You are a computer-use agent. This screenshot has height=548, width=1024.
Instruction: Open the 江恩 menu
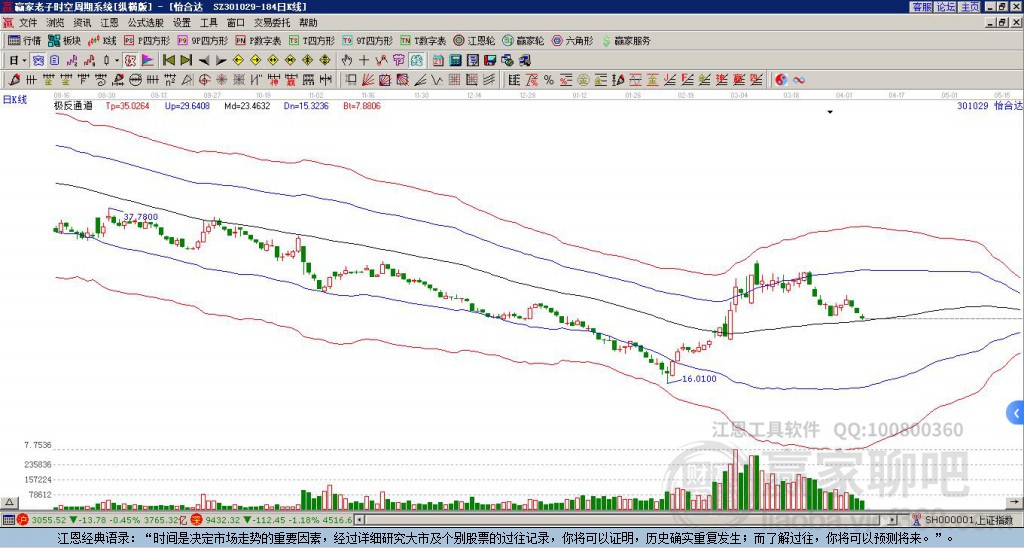110,23
